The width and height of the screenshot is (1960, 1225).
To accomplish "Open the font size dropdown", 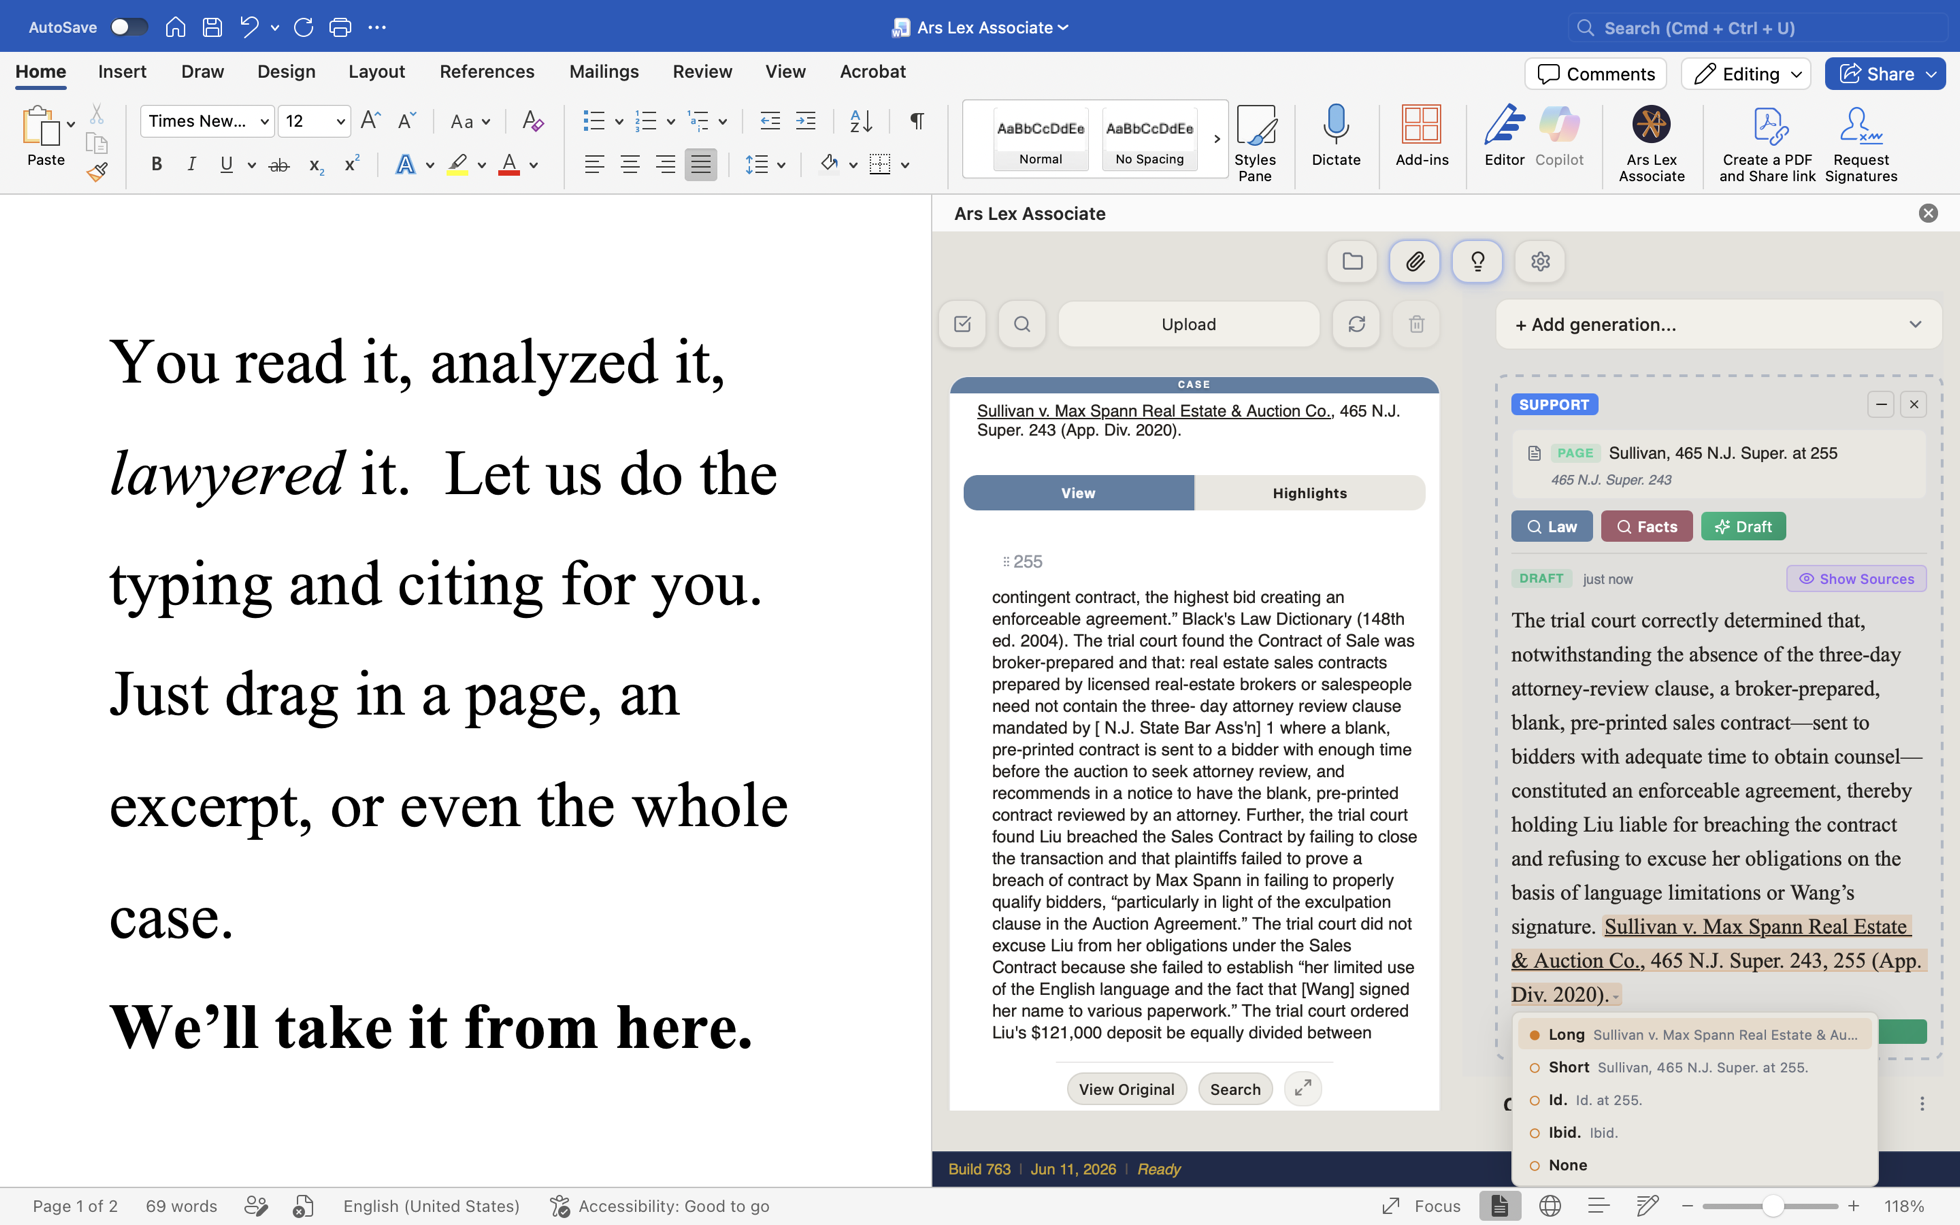I will [340, 121].
